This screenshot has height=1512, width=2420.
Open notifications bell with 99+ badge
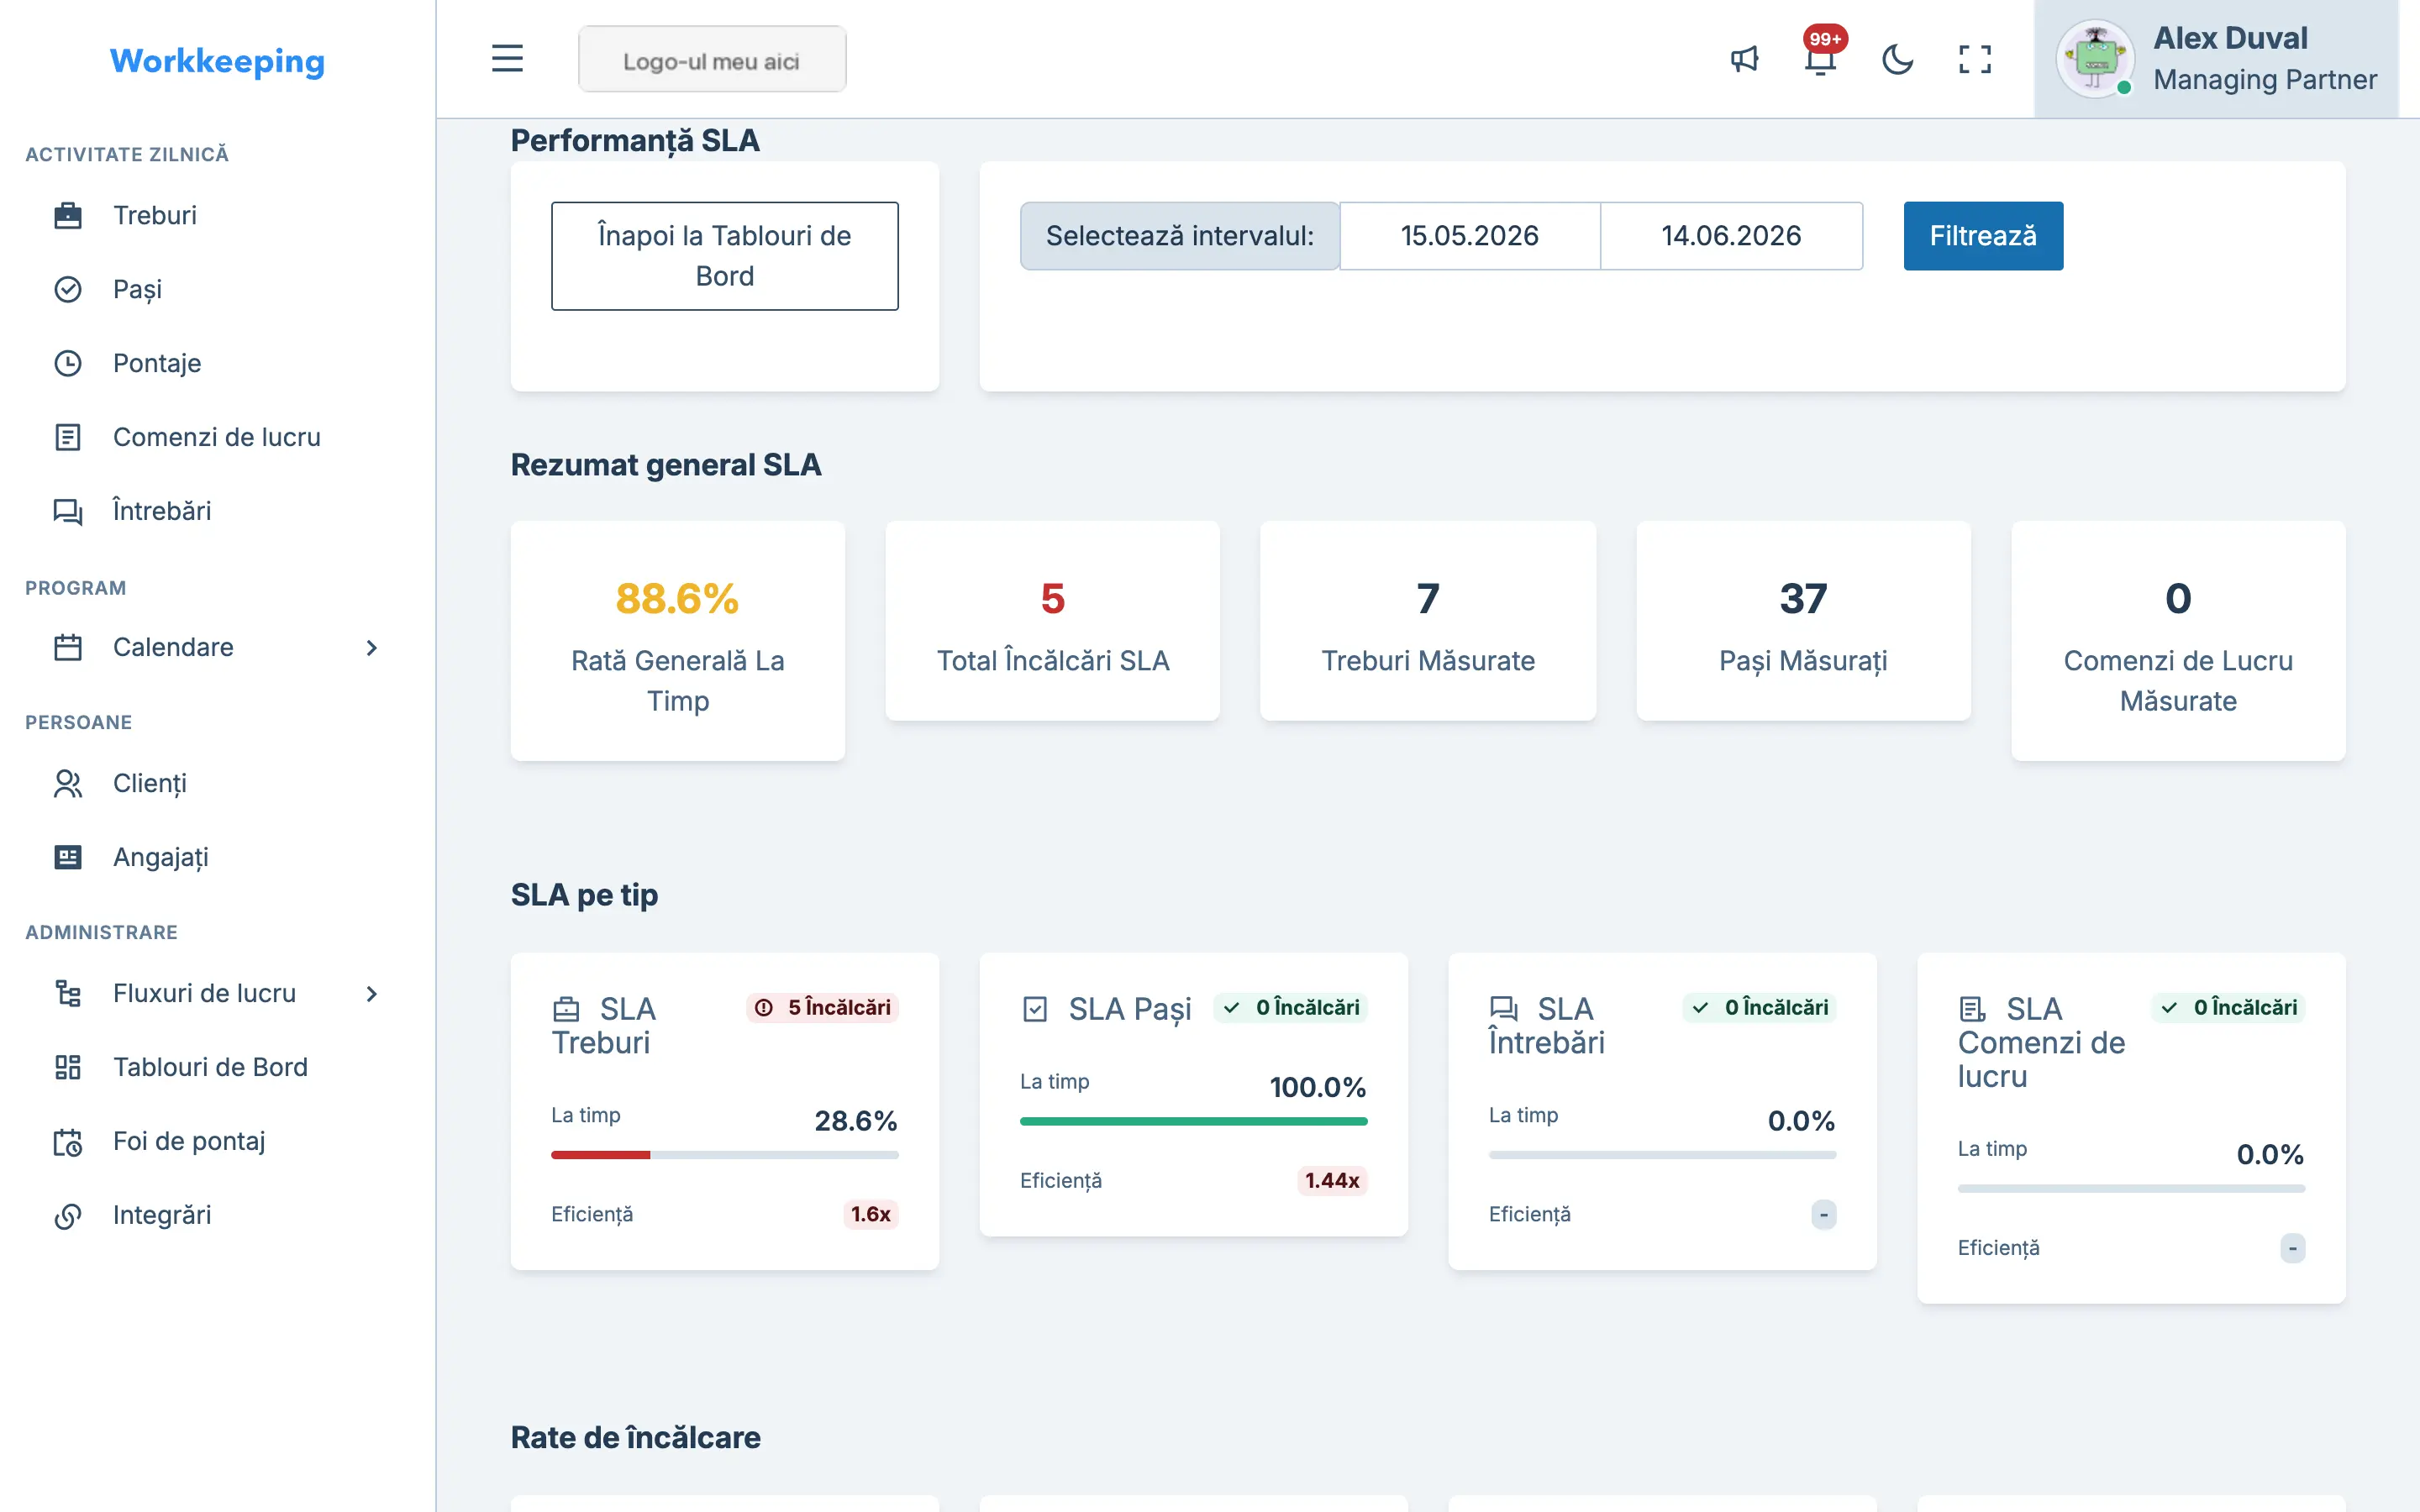point(1821,59)
